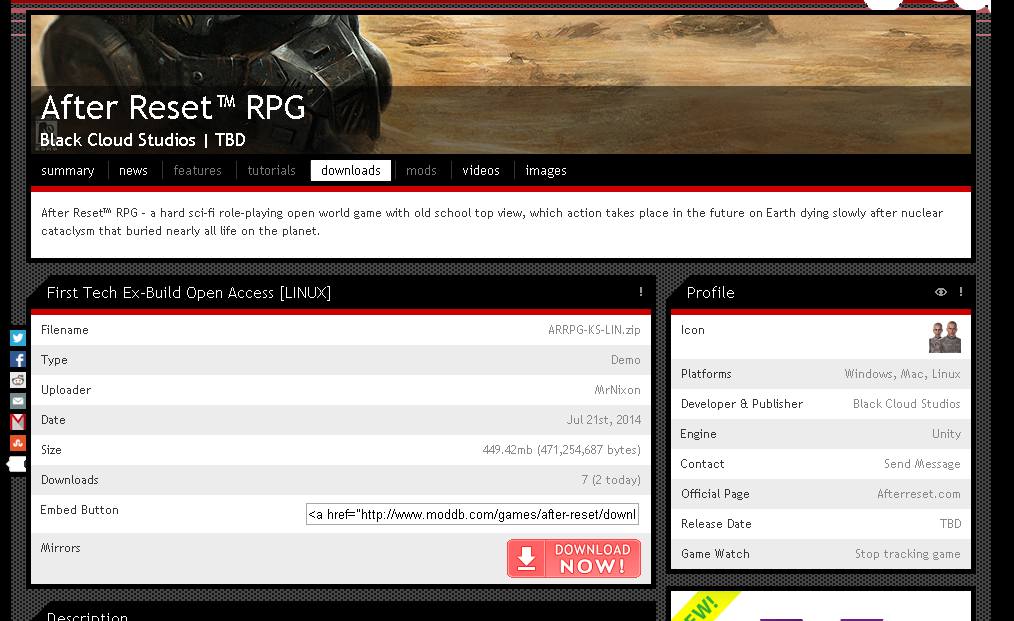Viewport: 1014px width, 621px height.
Task: Share page via the StumbleUpon icon
Action: 17,443
